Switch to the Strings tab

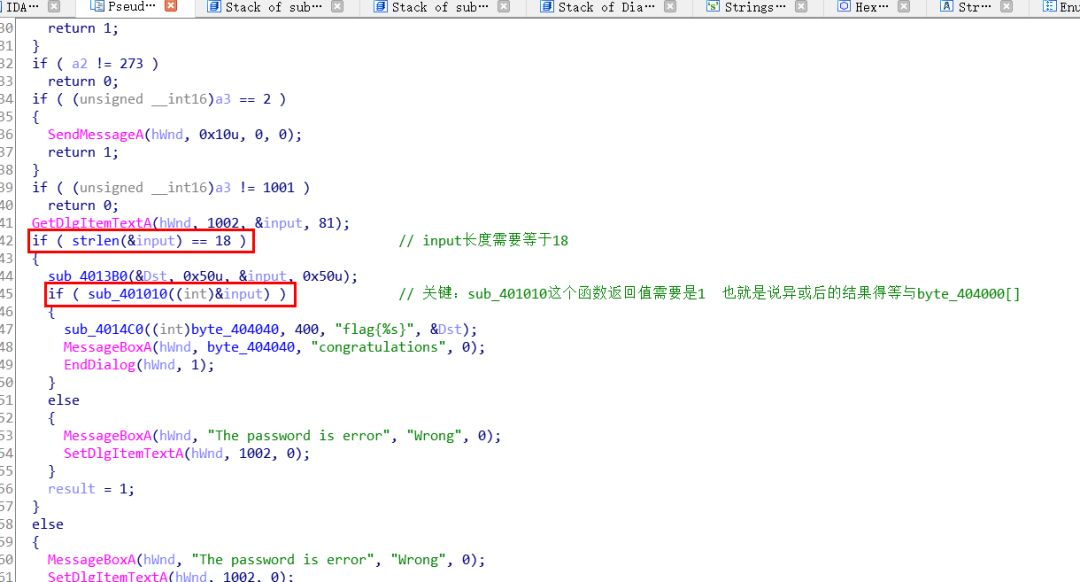[x=755, y=7]
